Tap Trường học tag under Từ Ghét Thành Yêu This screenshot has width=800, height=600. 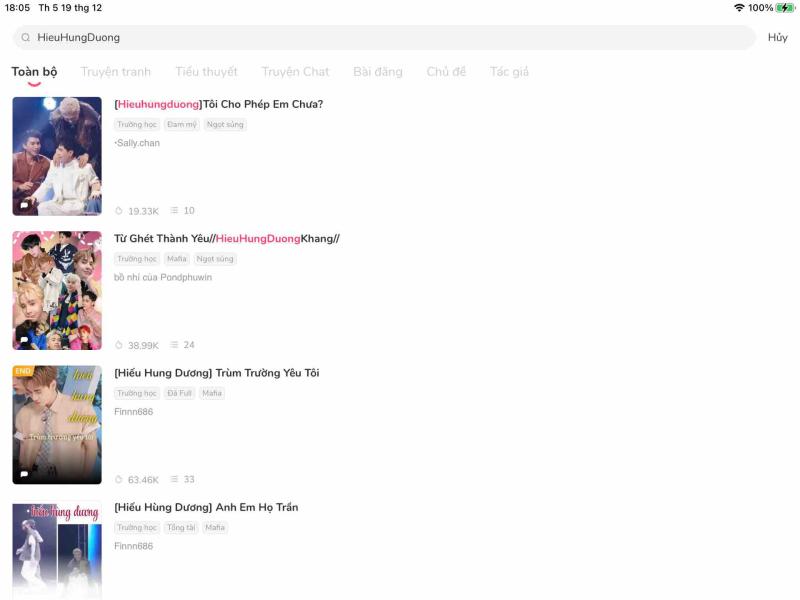pyautogui.click(x=137, y=259)
